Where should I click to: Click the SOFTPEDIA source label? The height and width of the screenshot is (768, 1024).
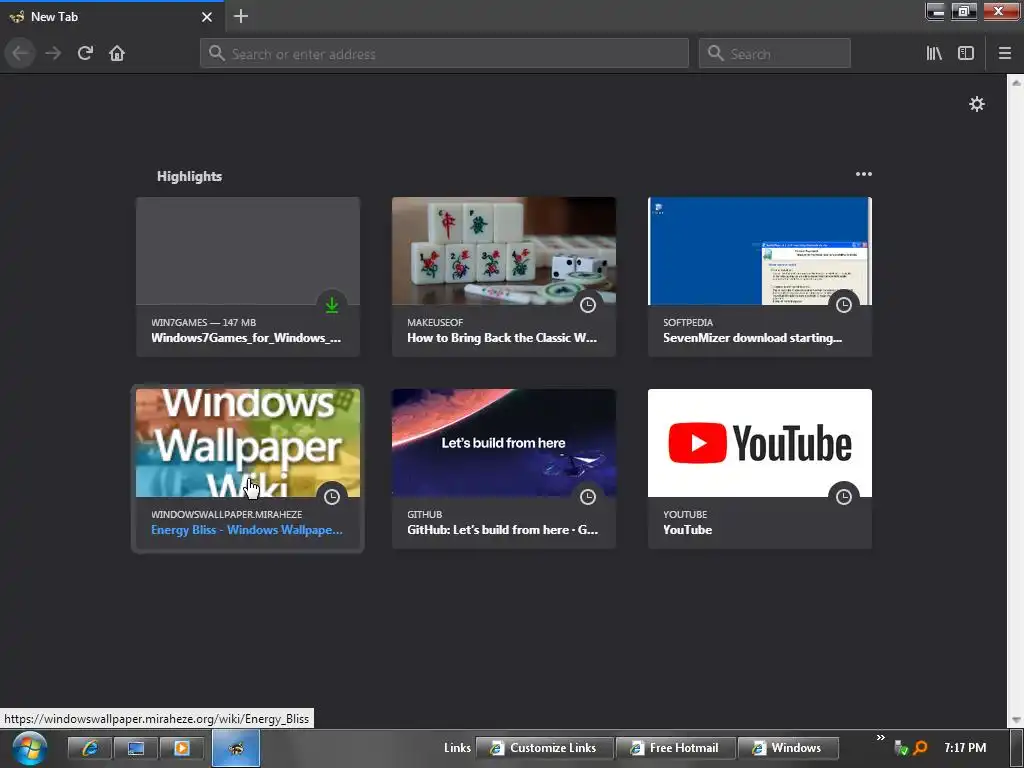click(x=688, y=323)
